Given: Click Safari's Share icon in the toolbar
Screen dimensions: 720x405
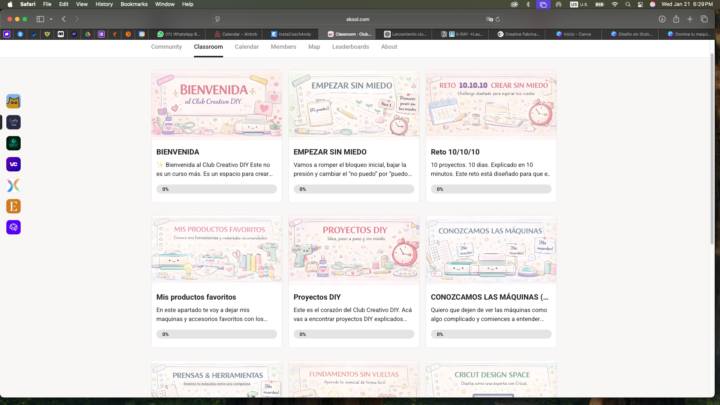Looking at the screenshot, I should coord(676,19).
